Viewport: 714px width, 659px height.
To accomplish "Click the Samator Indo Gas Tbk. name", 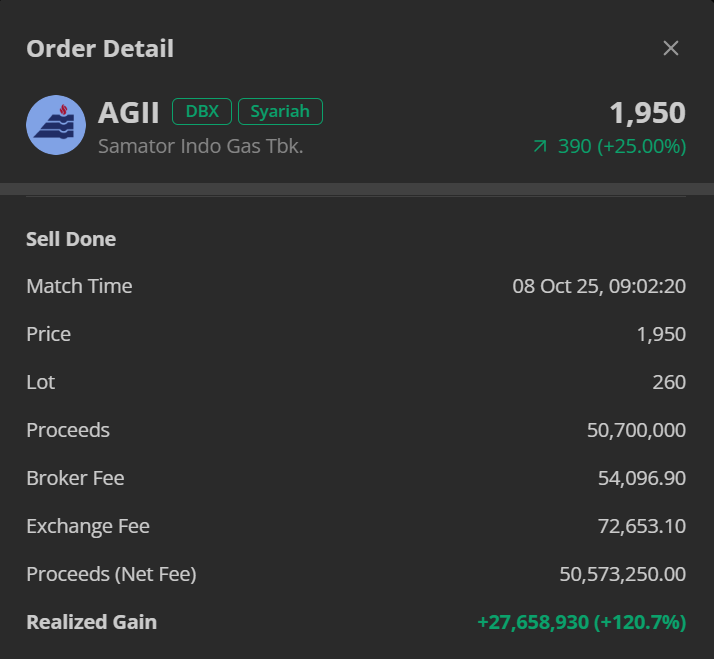I will pos(200,146).
